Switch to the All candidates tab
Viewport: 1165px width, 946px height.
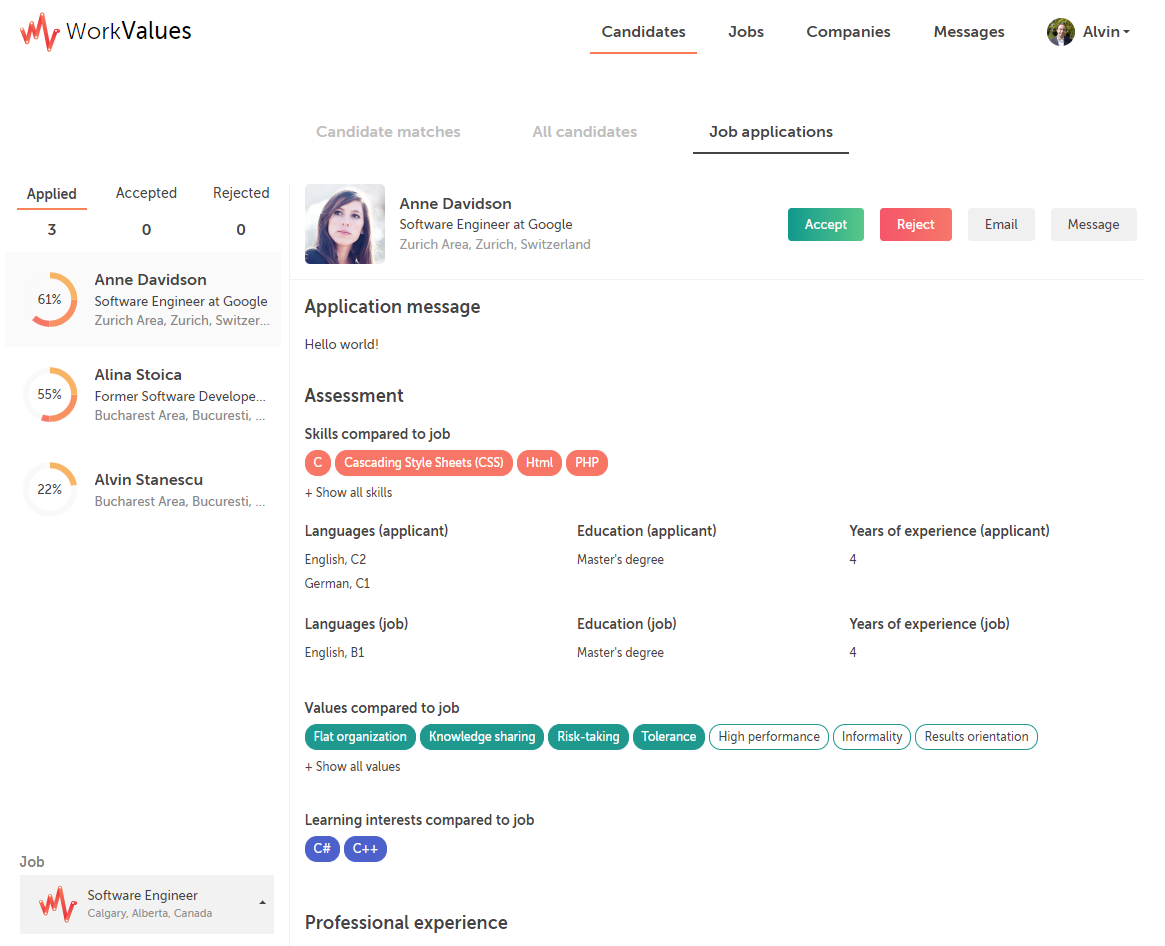coord(584,131)
